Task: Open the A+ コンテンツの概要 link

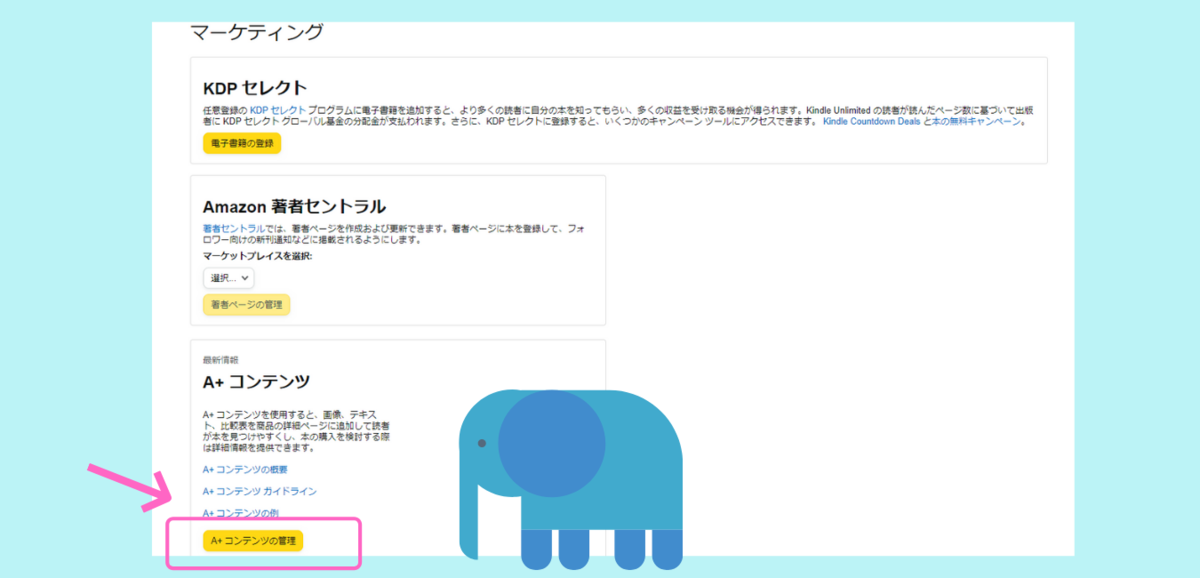Action: pos(245,469)
